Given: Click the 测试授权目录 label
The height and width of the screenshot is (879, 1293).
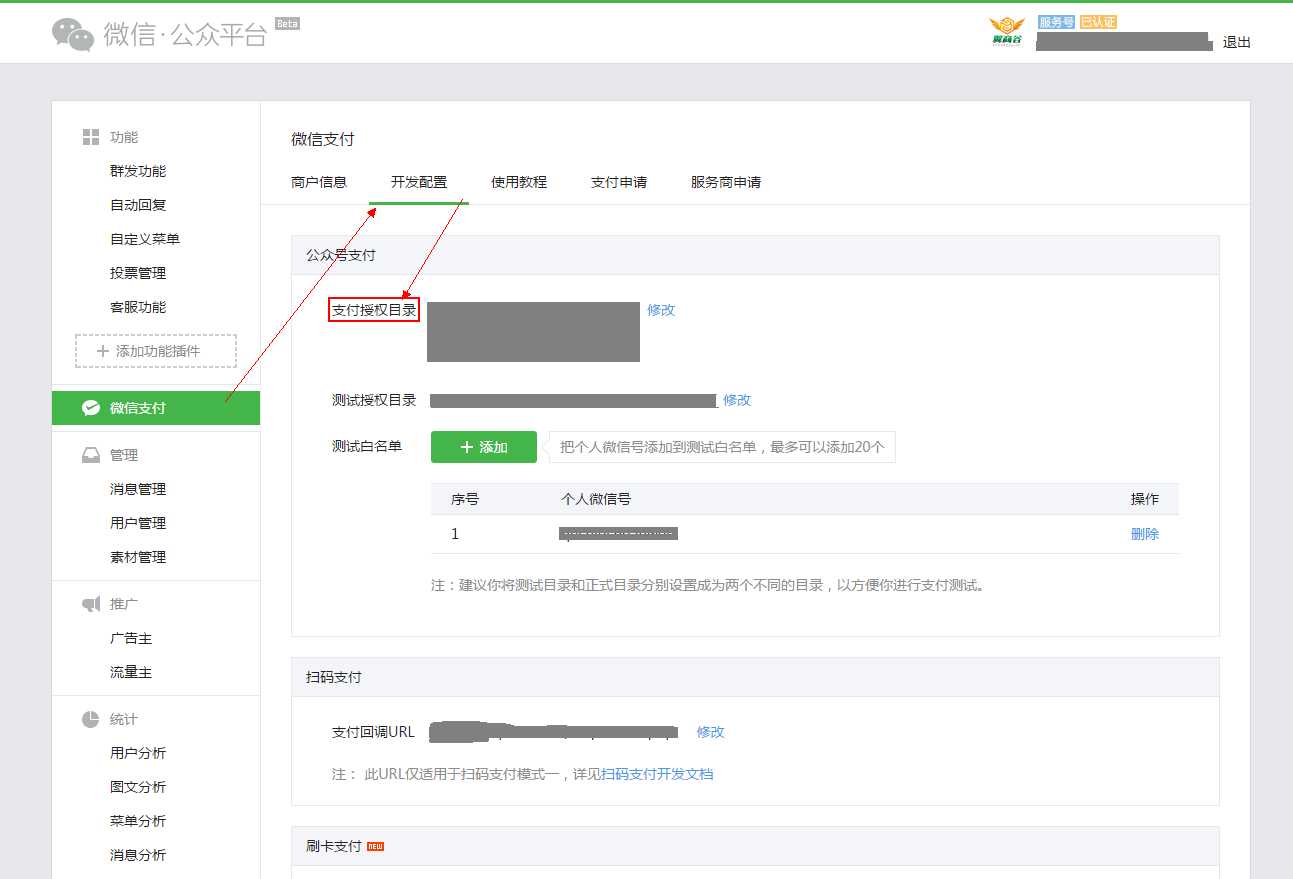Looking at the screenshot, I should (x=374, y=400).
